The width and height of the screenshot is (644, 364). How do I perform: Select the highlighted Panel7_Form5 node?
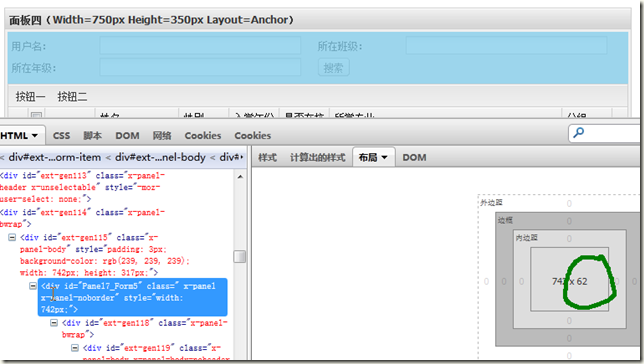[x=132, y=297]
